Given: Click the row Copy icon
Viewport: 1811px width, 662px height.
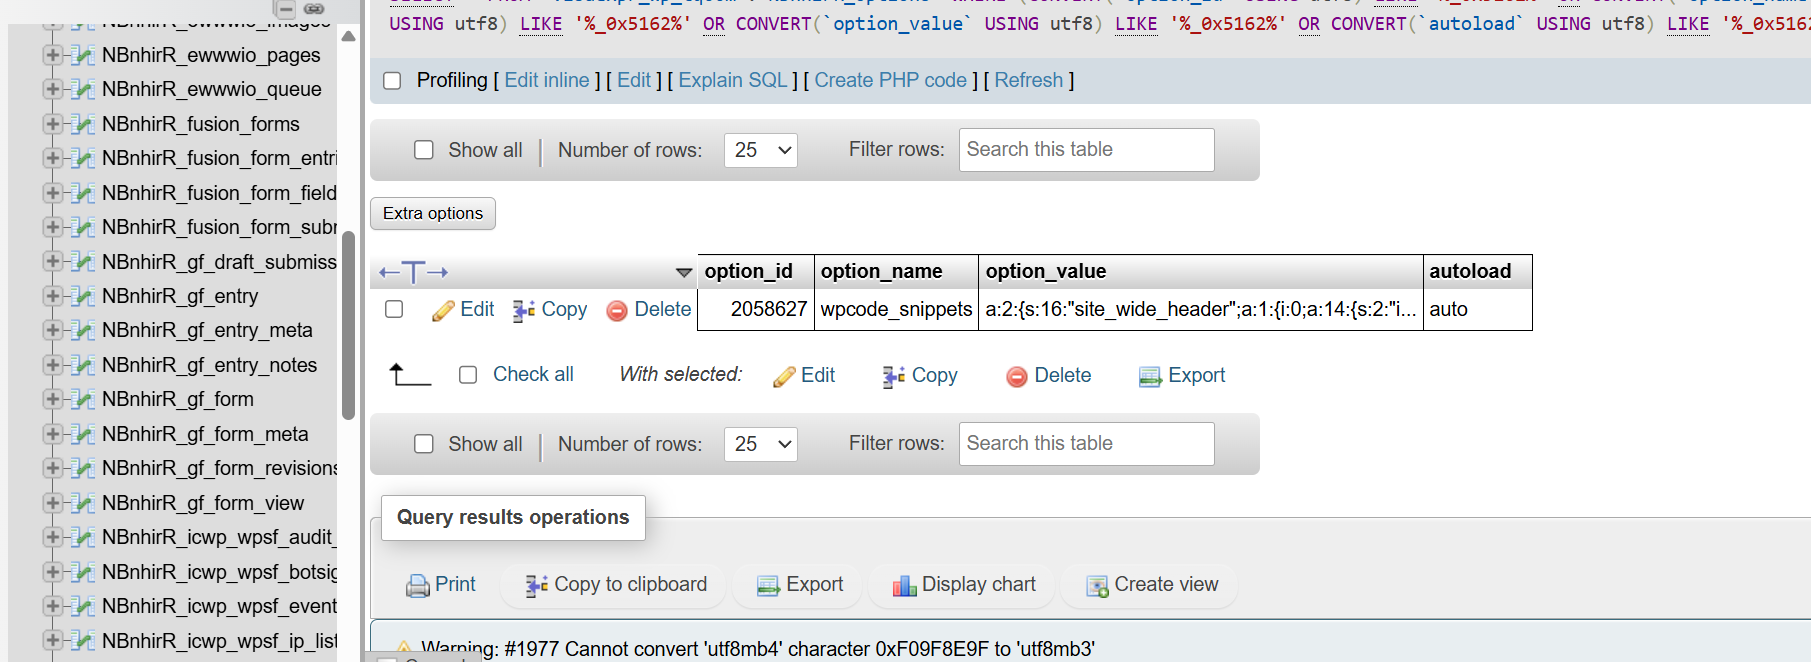Looking at the screenshot, I should point(524,311).
